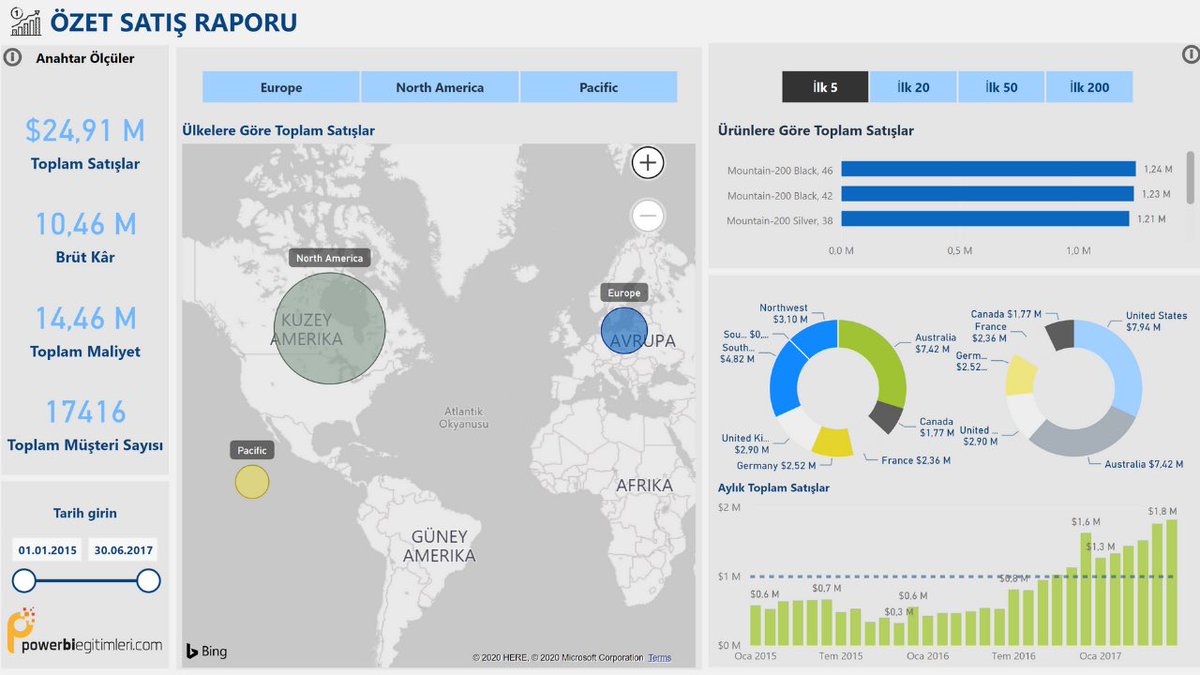Click the right handle of the date slider

coord(148,581)
